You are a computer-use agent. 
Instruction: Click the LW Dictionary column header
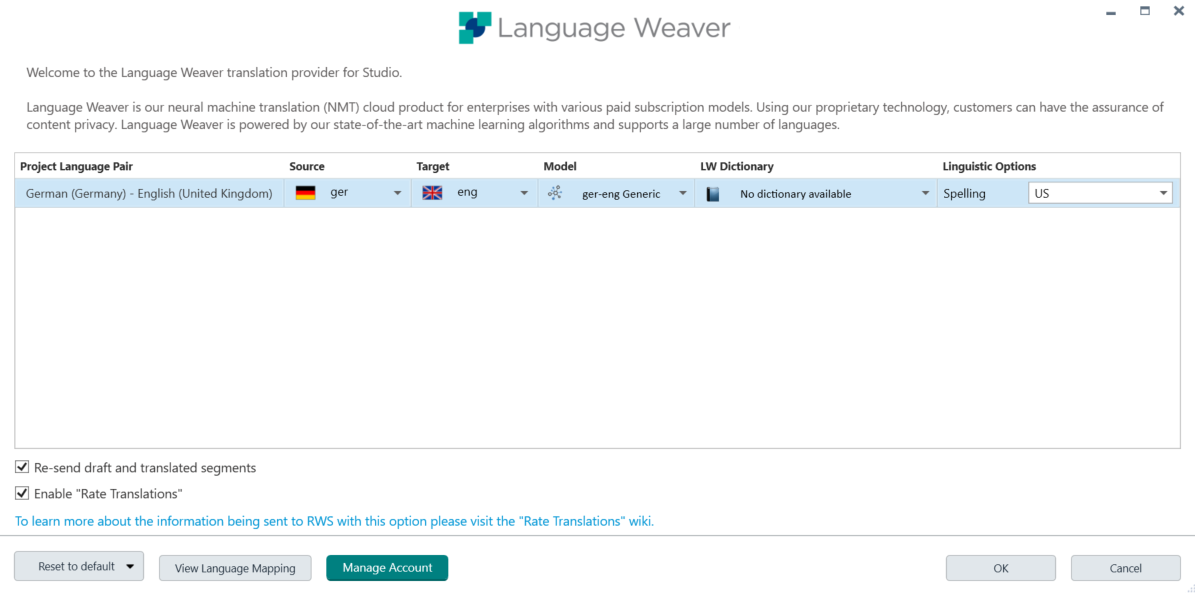pyautogui.click(x=737, y=166)
